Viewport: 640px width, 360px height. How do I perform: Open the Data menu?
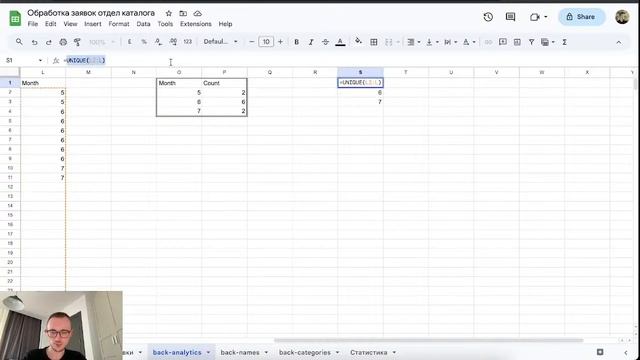[x=143, y=24]
